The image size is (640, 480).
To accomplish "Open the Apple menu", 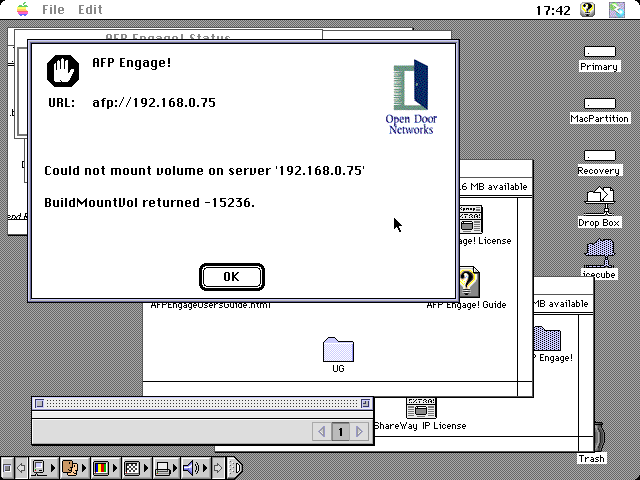I will 23,9.
